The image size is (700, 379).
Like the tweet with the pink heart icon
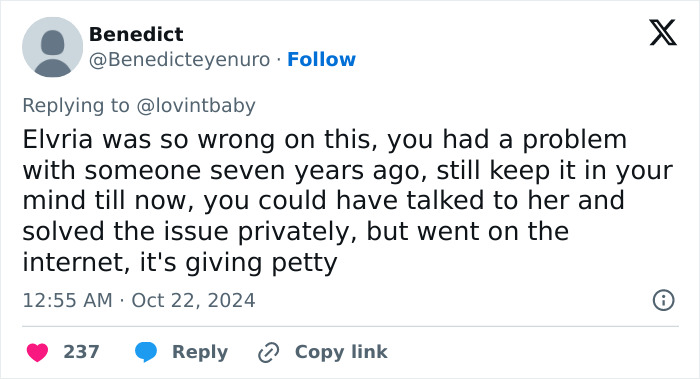37,352
